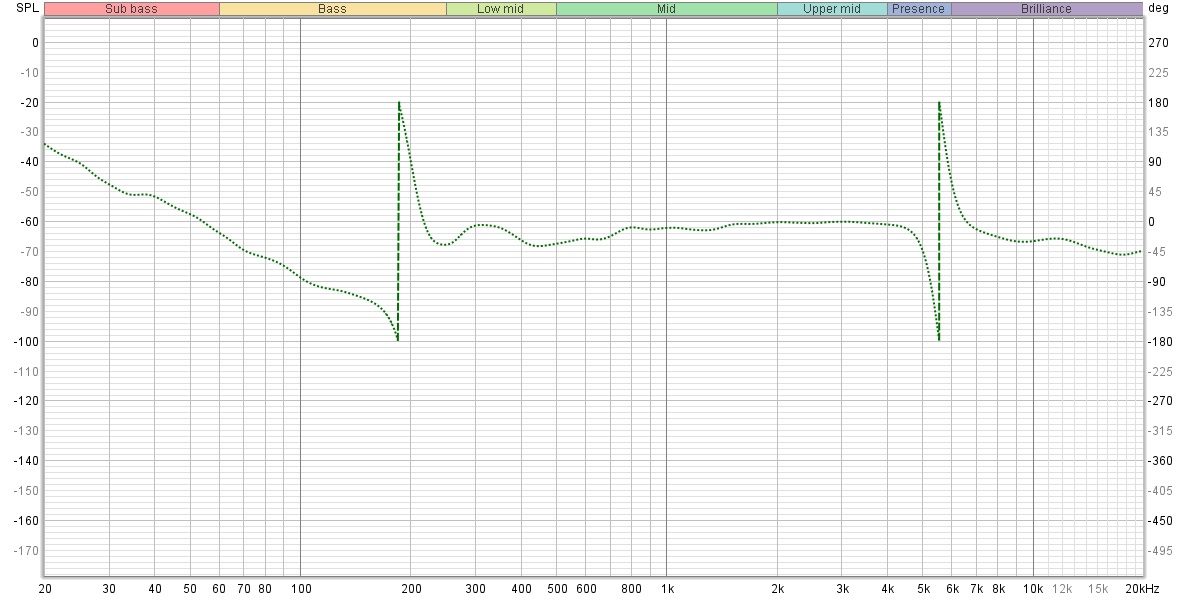Click the 4k tick on frequency axis

click(887, 589)
